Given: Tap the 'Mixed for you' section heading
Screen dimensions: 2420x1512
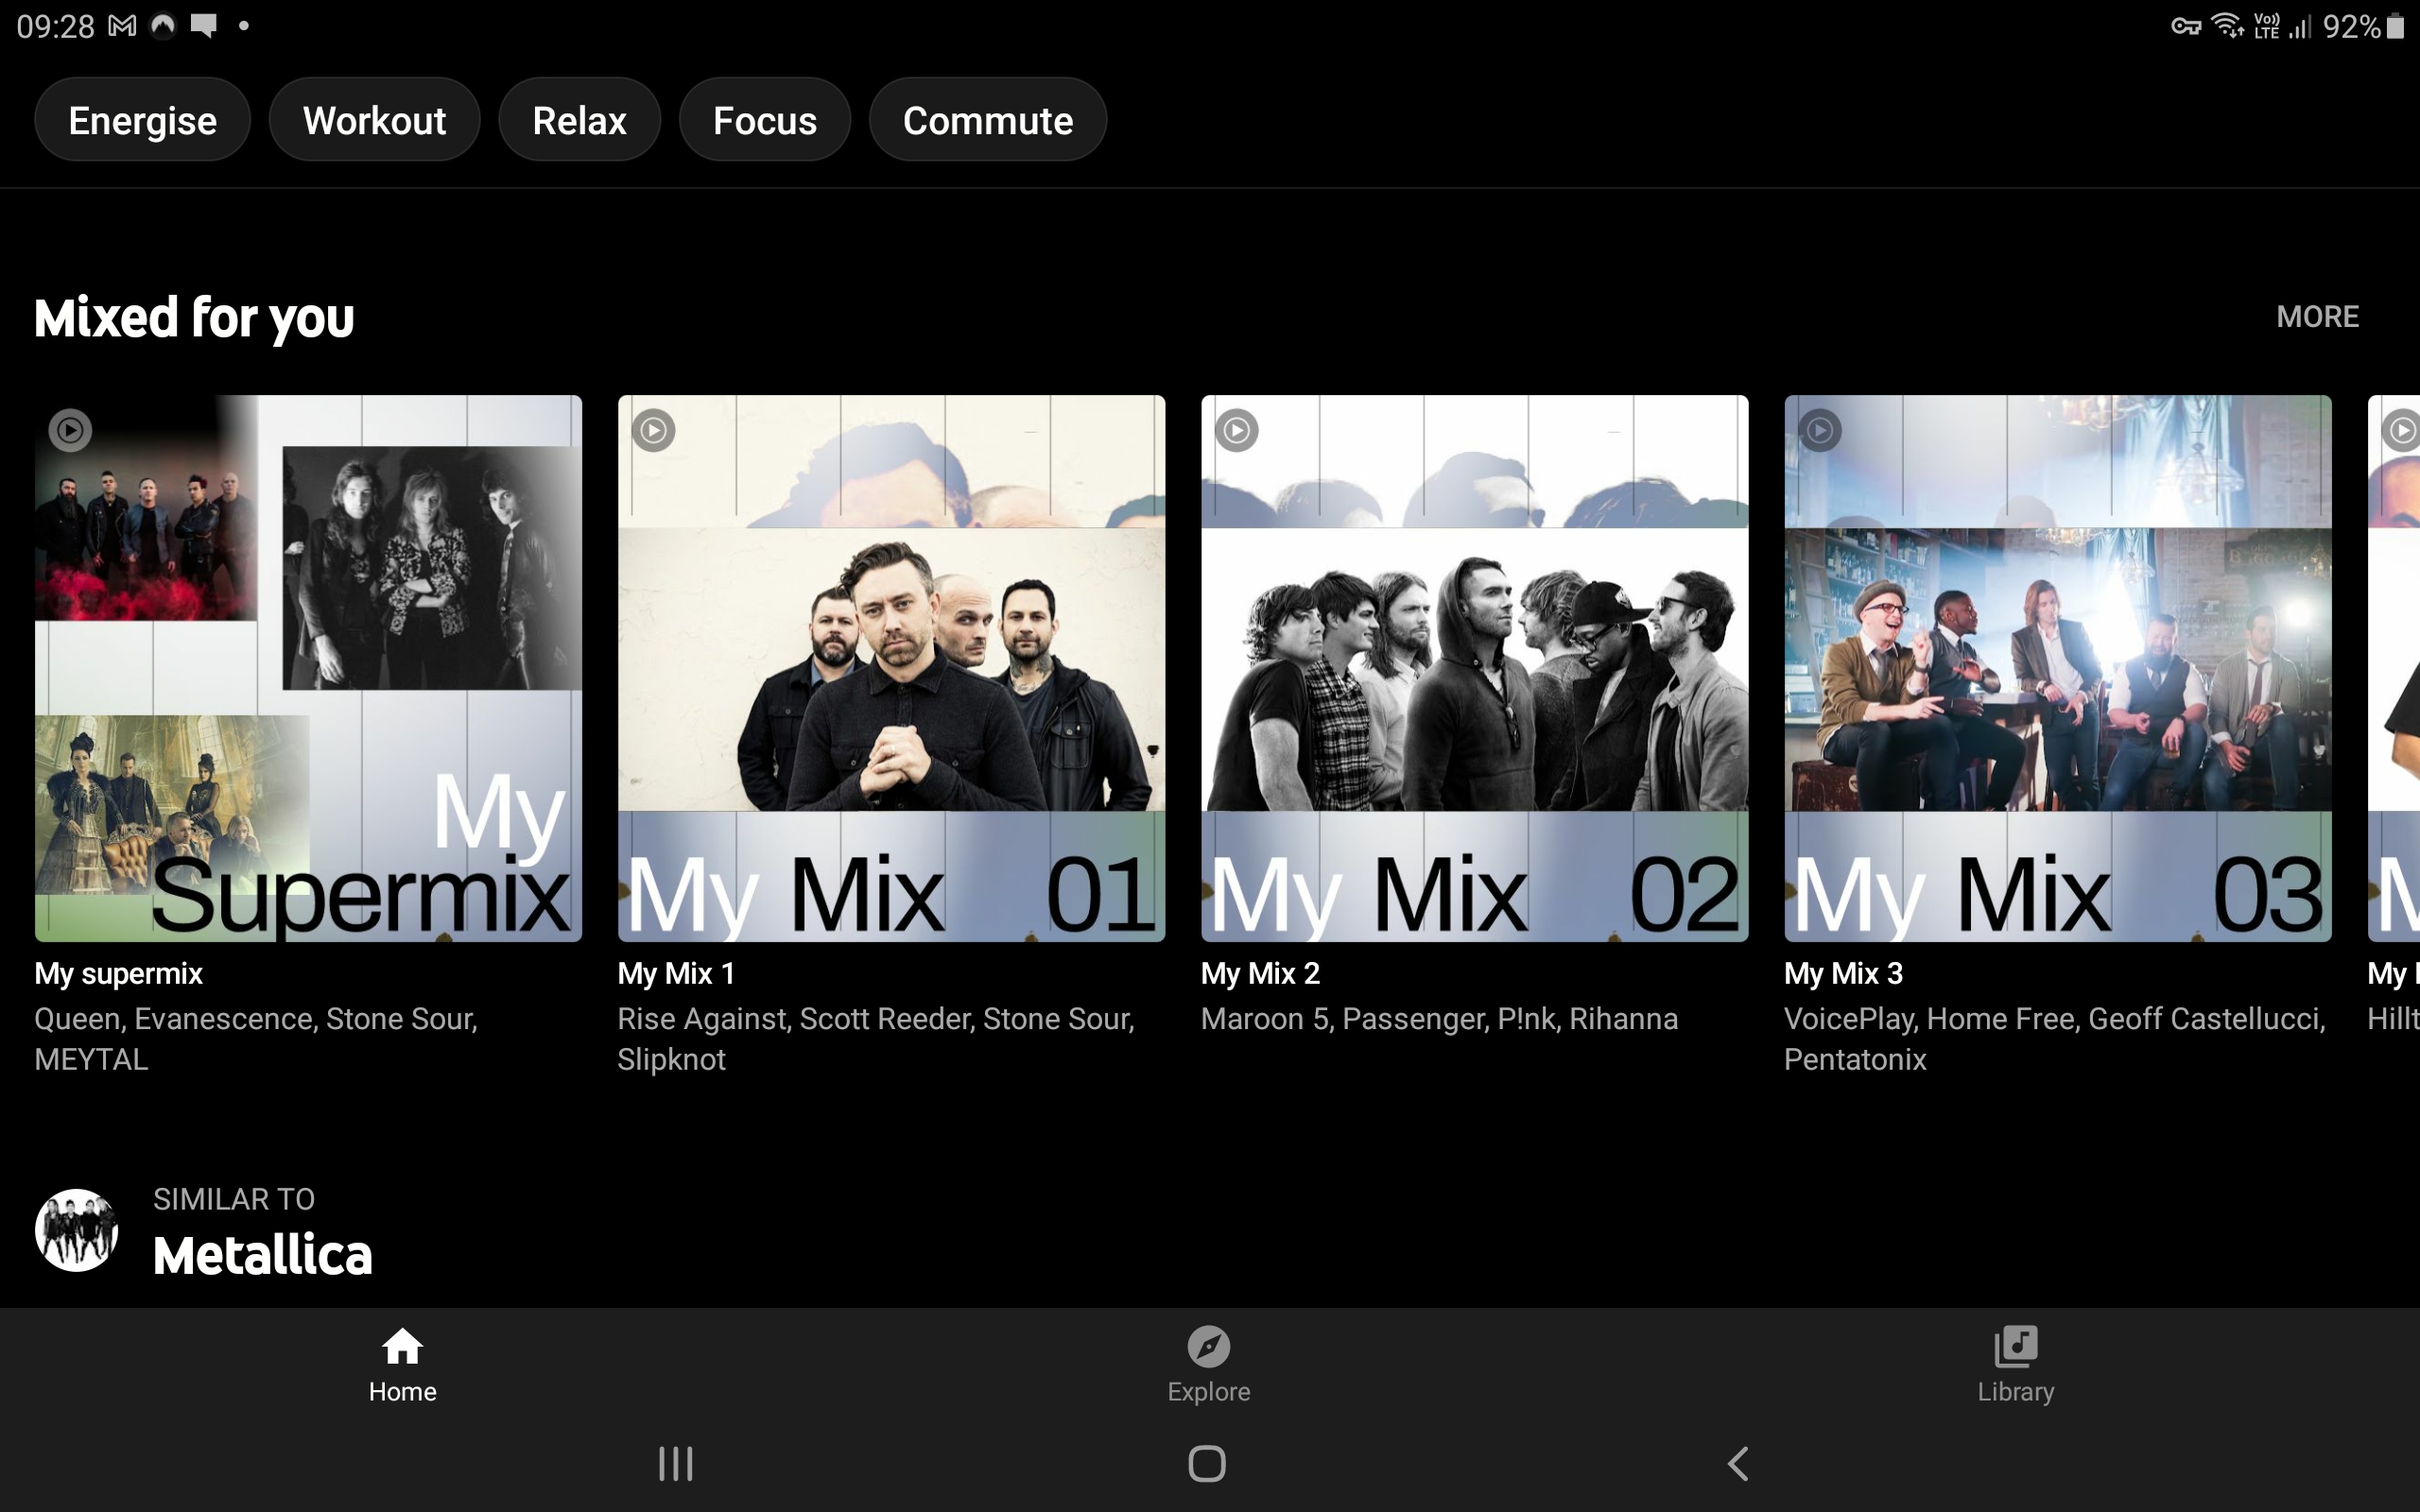Looking at the screenshot, I should pyautogui.click(x=194, y=318).
